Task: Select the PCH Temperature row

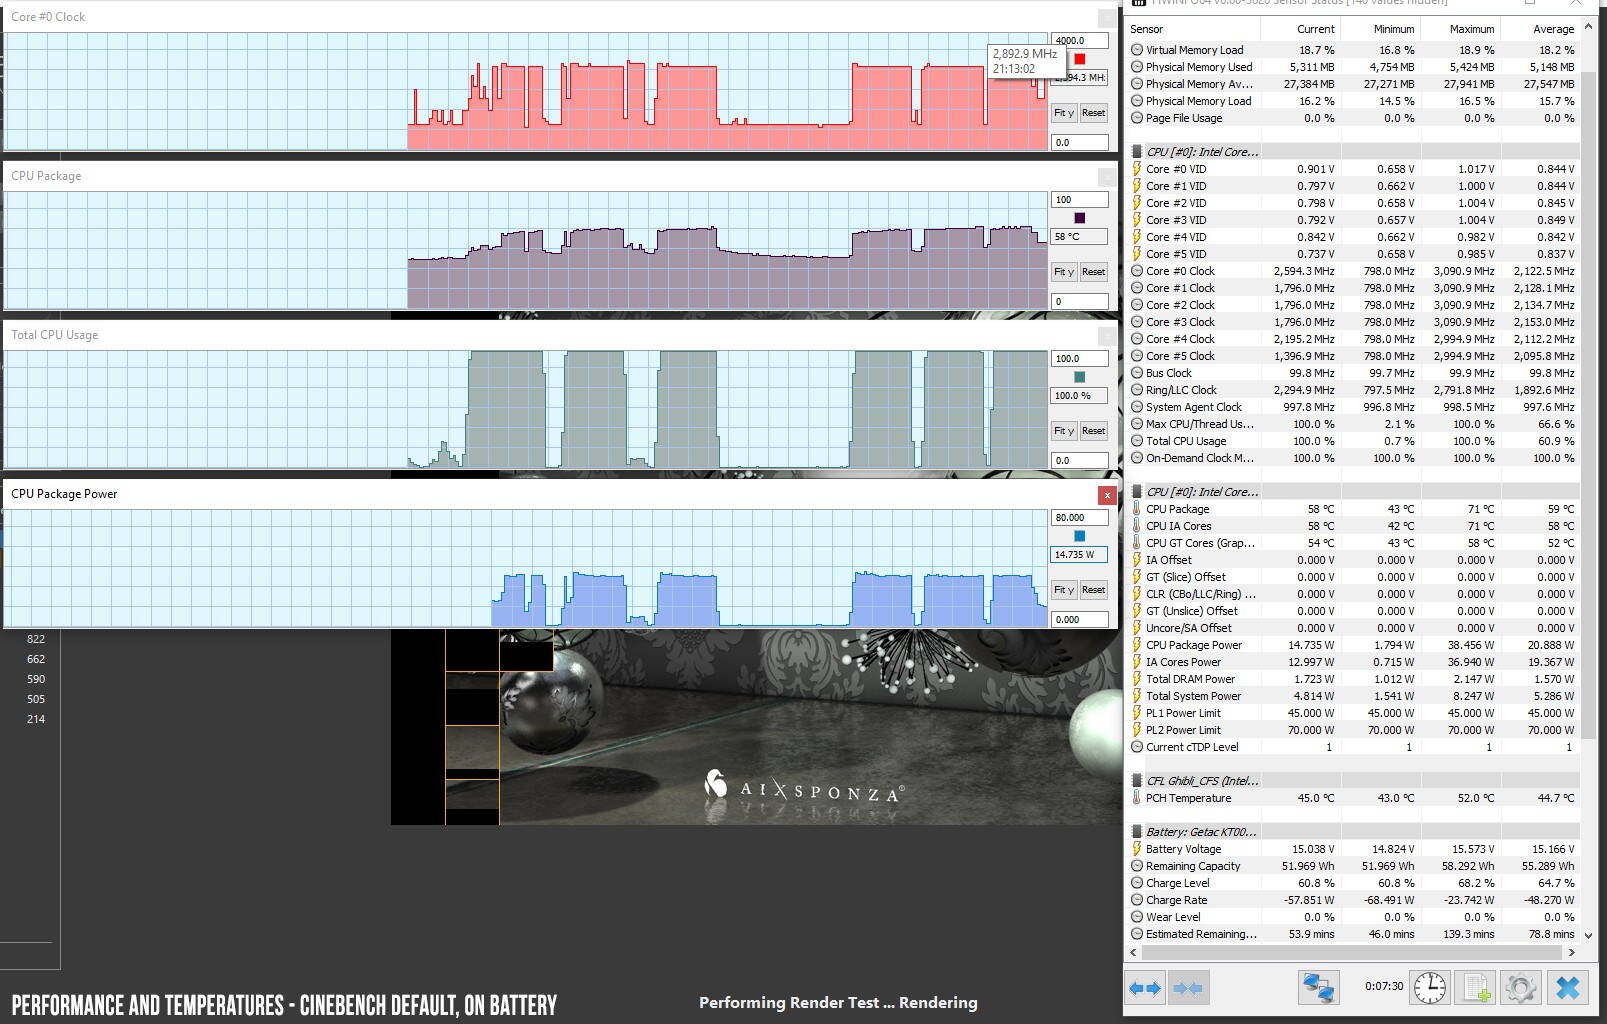Action: 1352,798
